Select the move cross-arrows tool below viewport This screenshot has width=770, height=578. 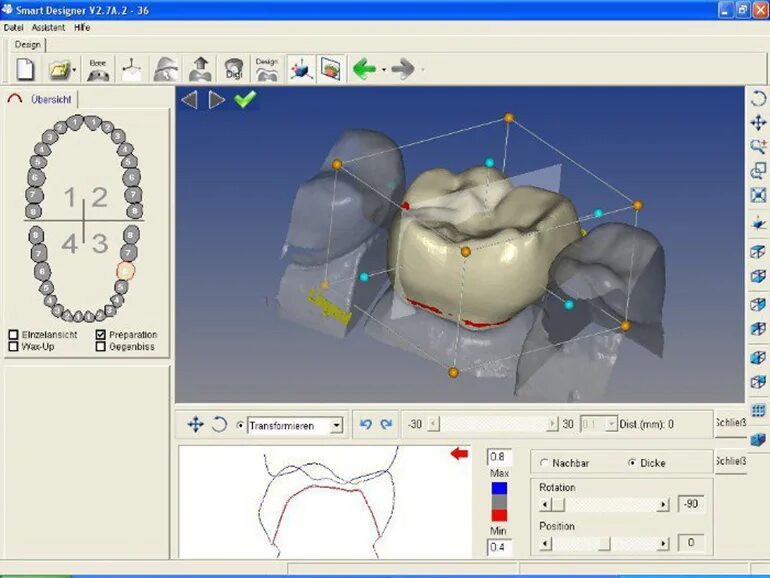pyautogui.click(x=195, y=424)
